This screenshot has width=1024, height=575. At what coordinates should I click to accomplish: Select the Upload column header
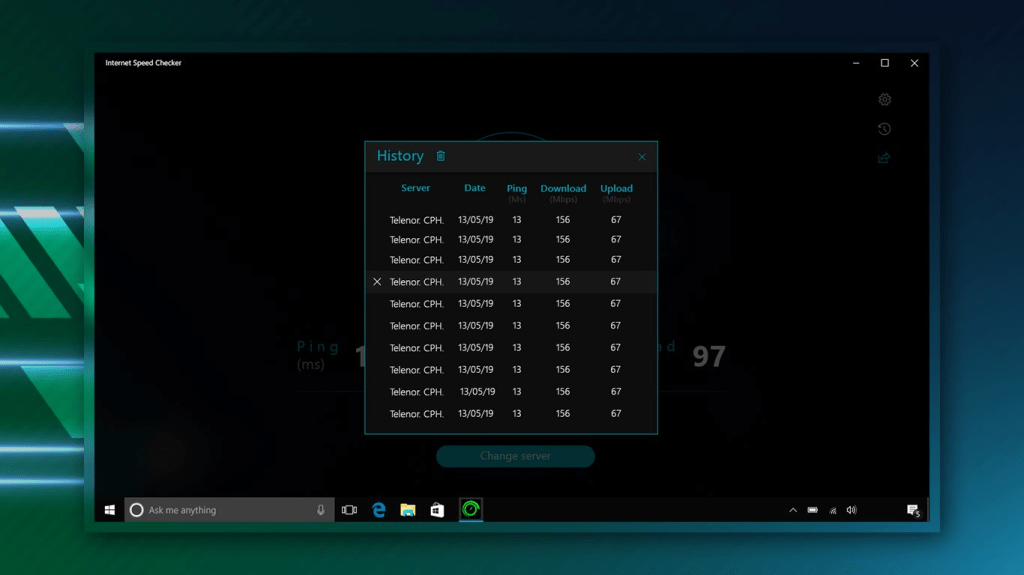click(616, 189)
